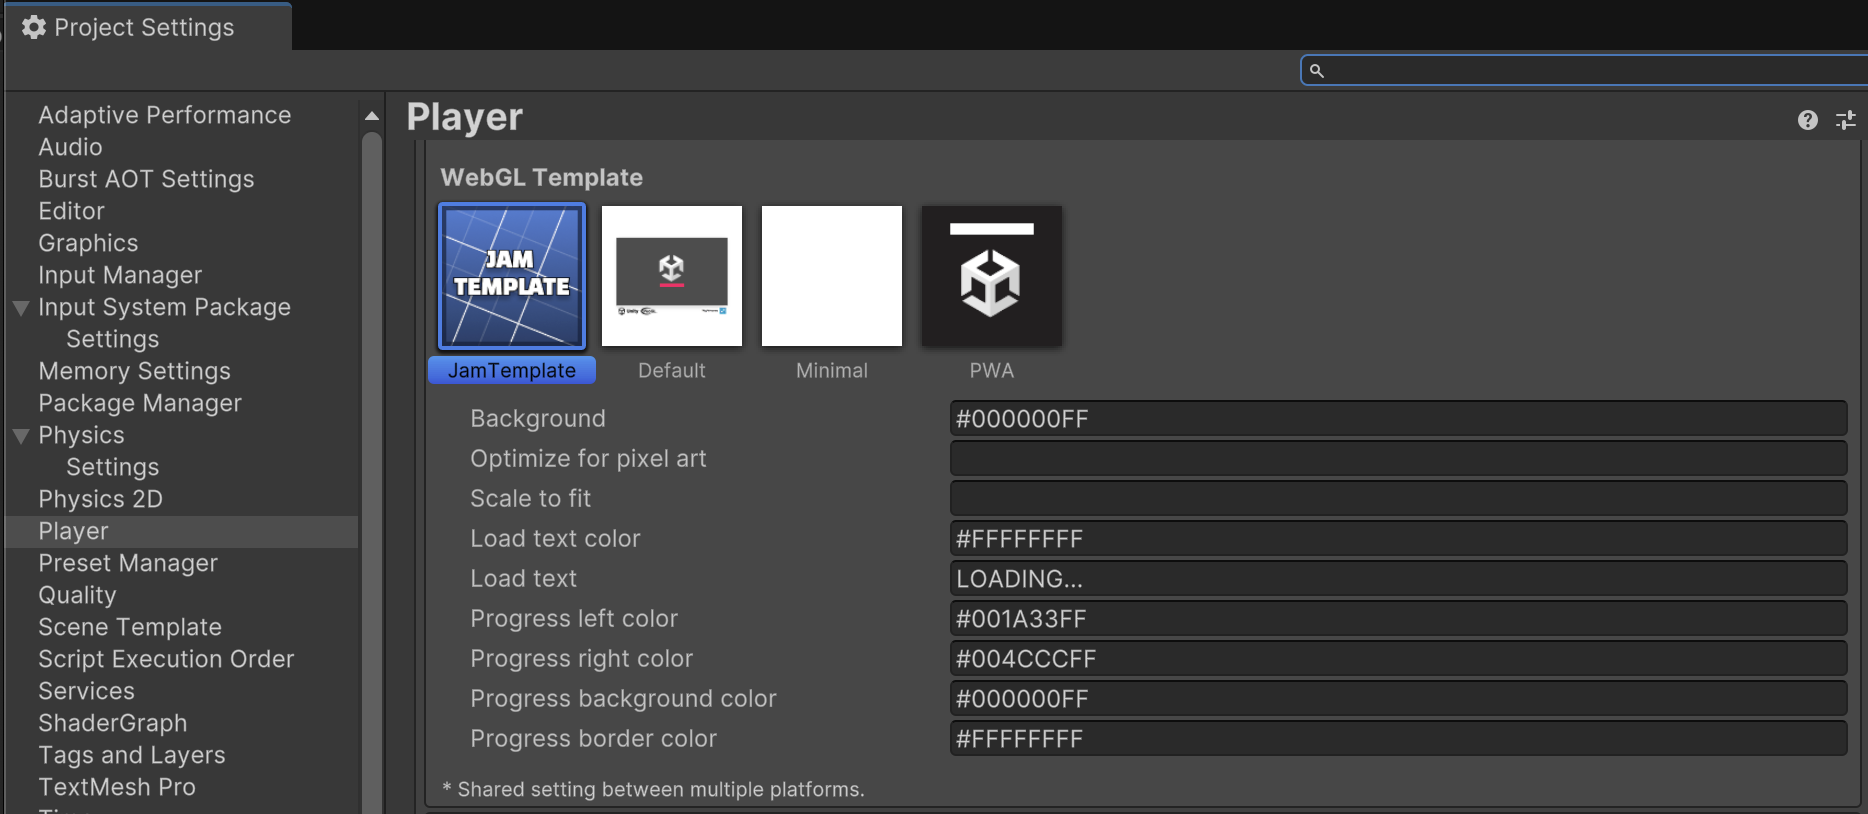
Task: Go to Tags and Layers settings
Action: coord(131,755)
